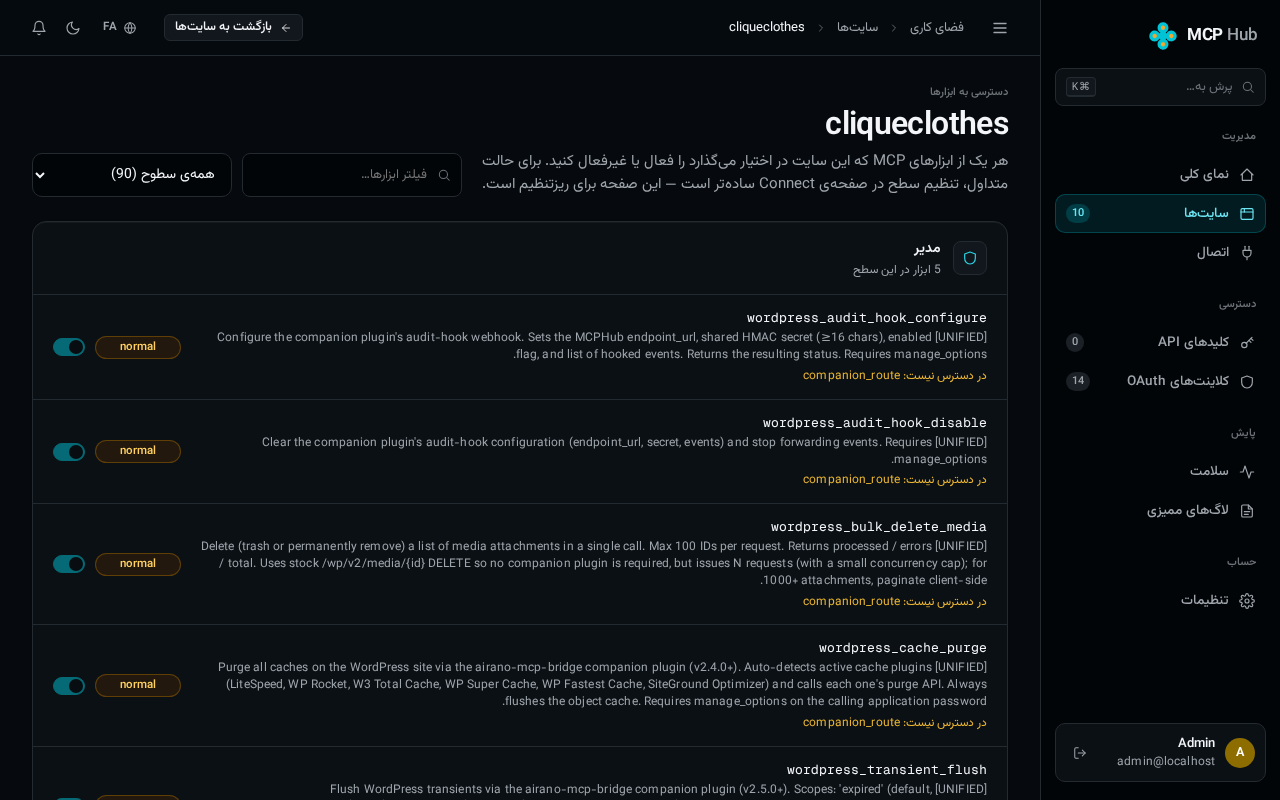
Task: Click 5 ابزار در این سطح text
Action: (x=897, y=270)
